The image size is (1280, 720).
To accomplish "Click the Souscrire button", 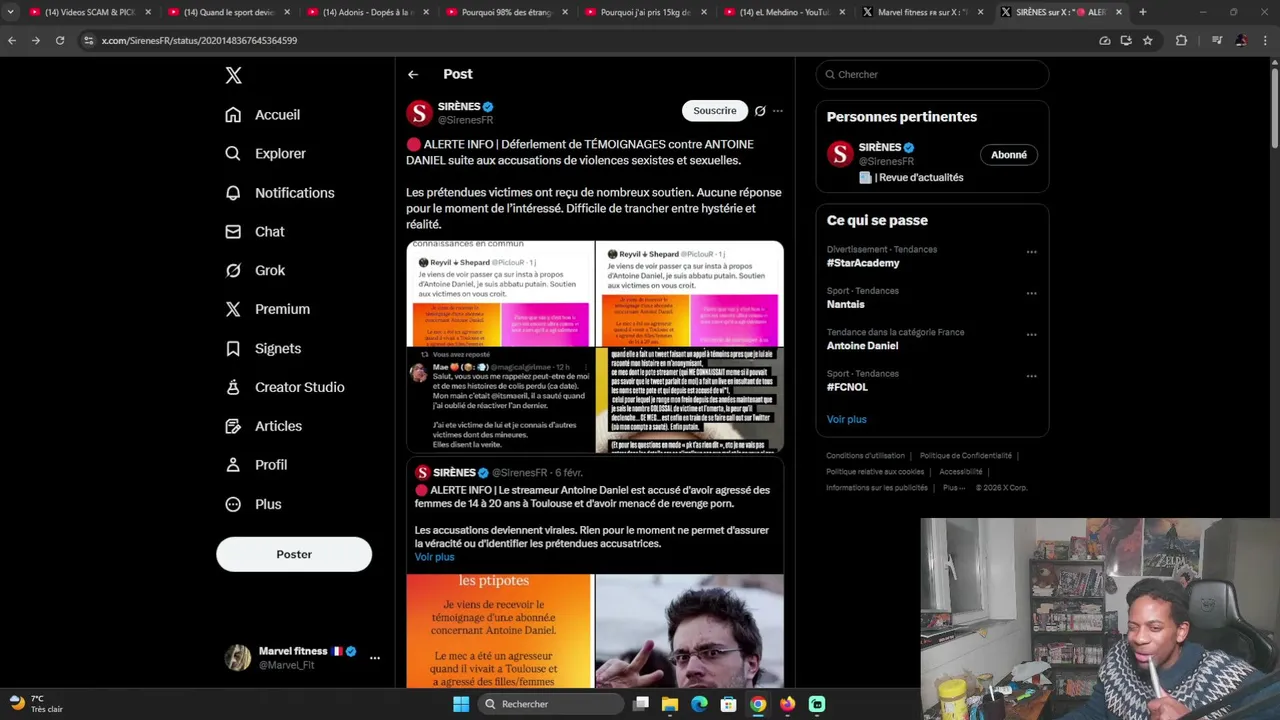I will tap(715, 111).
